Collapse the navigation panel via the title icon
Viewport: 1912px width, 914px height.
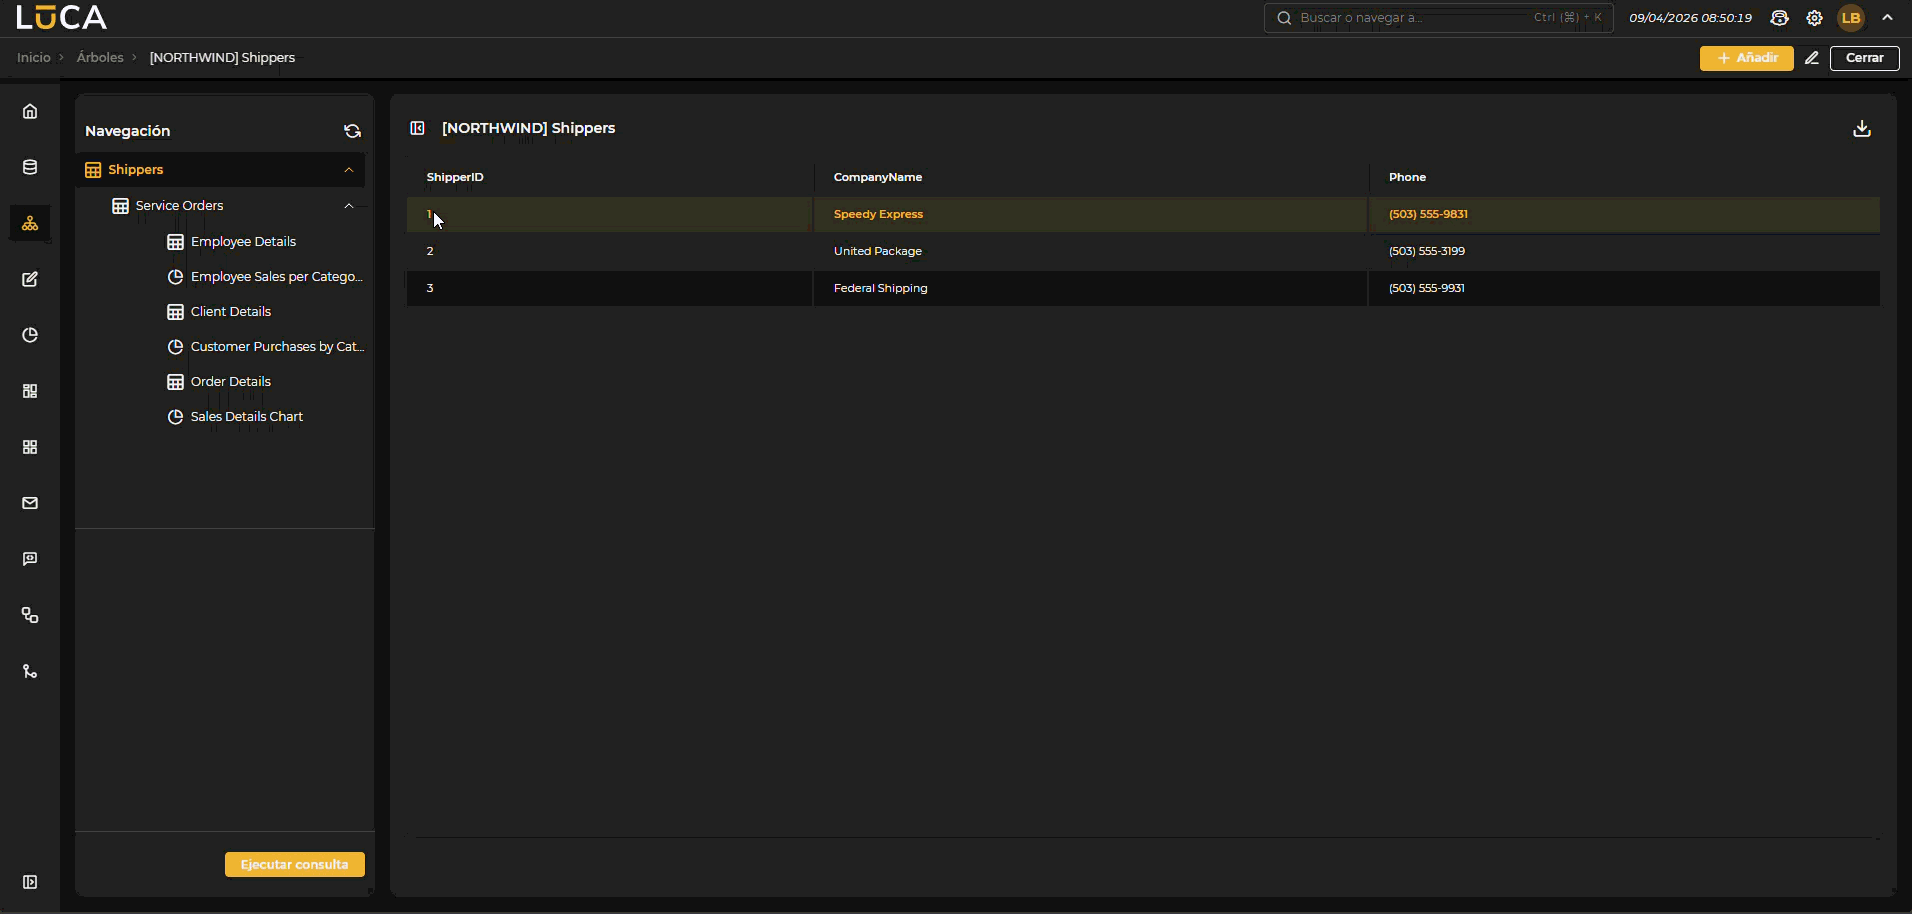[418, 128]
